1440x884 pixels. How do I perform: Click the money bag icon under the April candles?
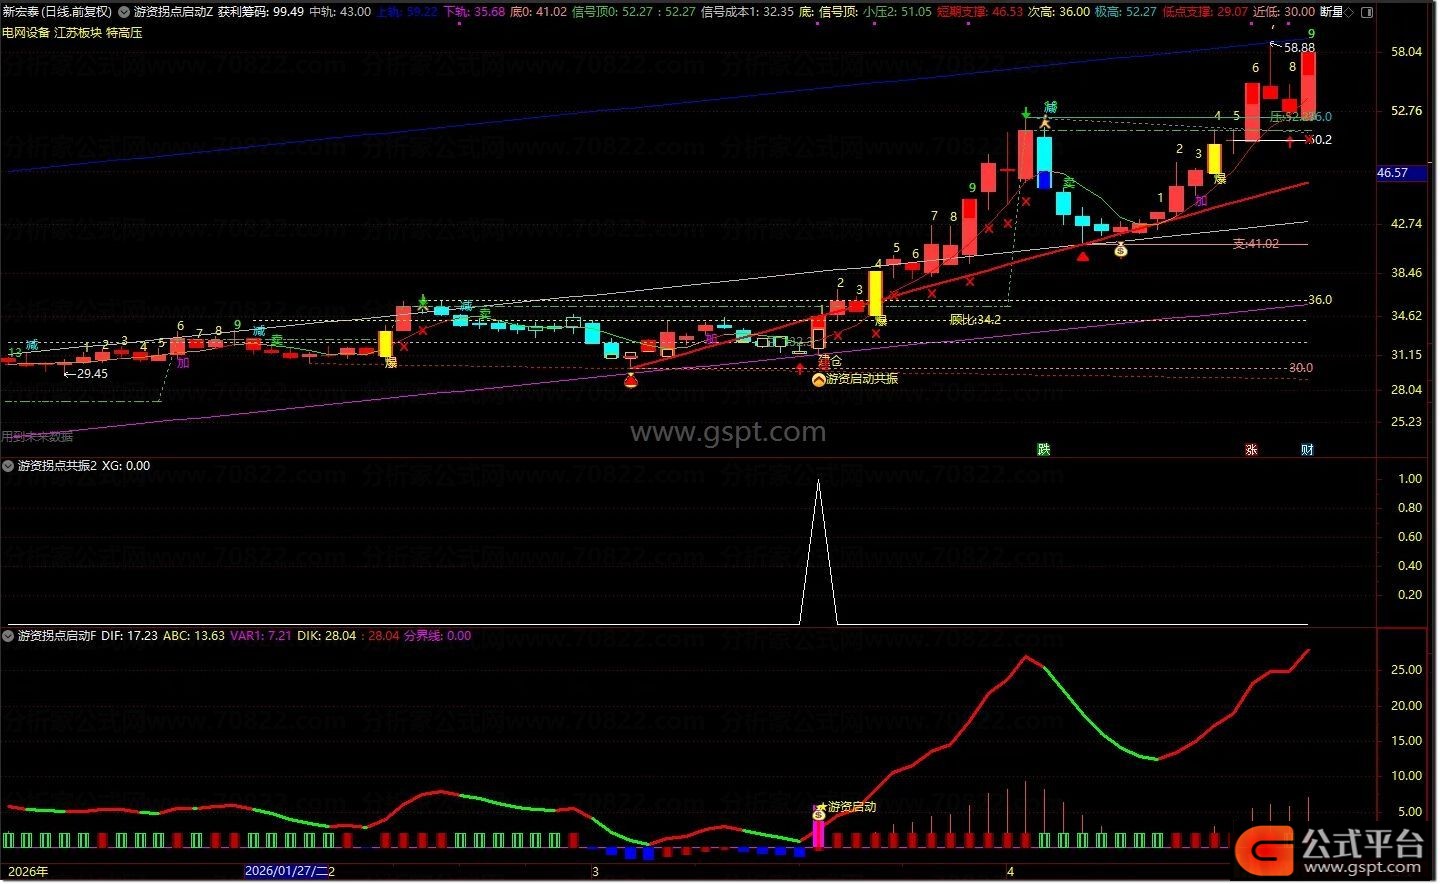(x=1121, y=250)
